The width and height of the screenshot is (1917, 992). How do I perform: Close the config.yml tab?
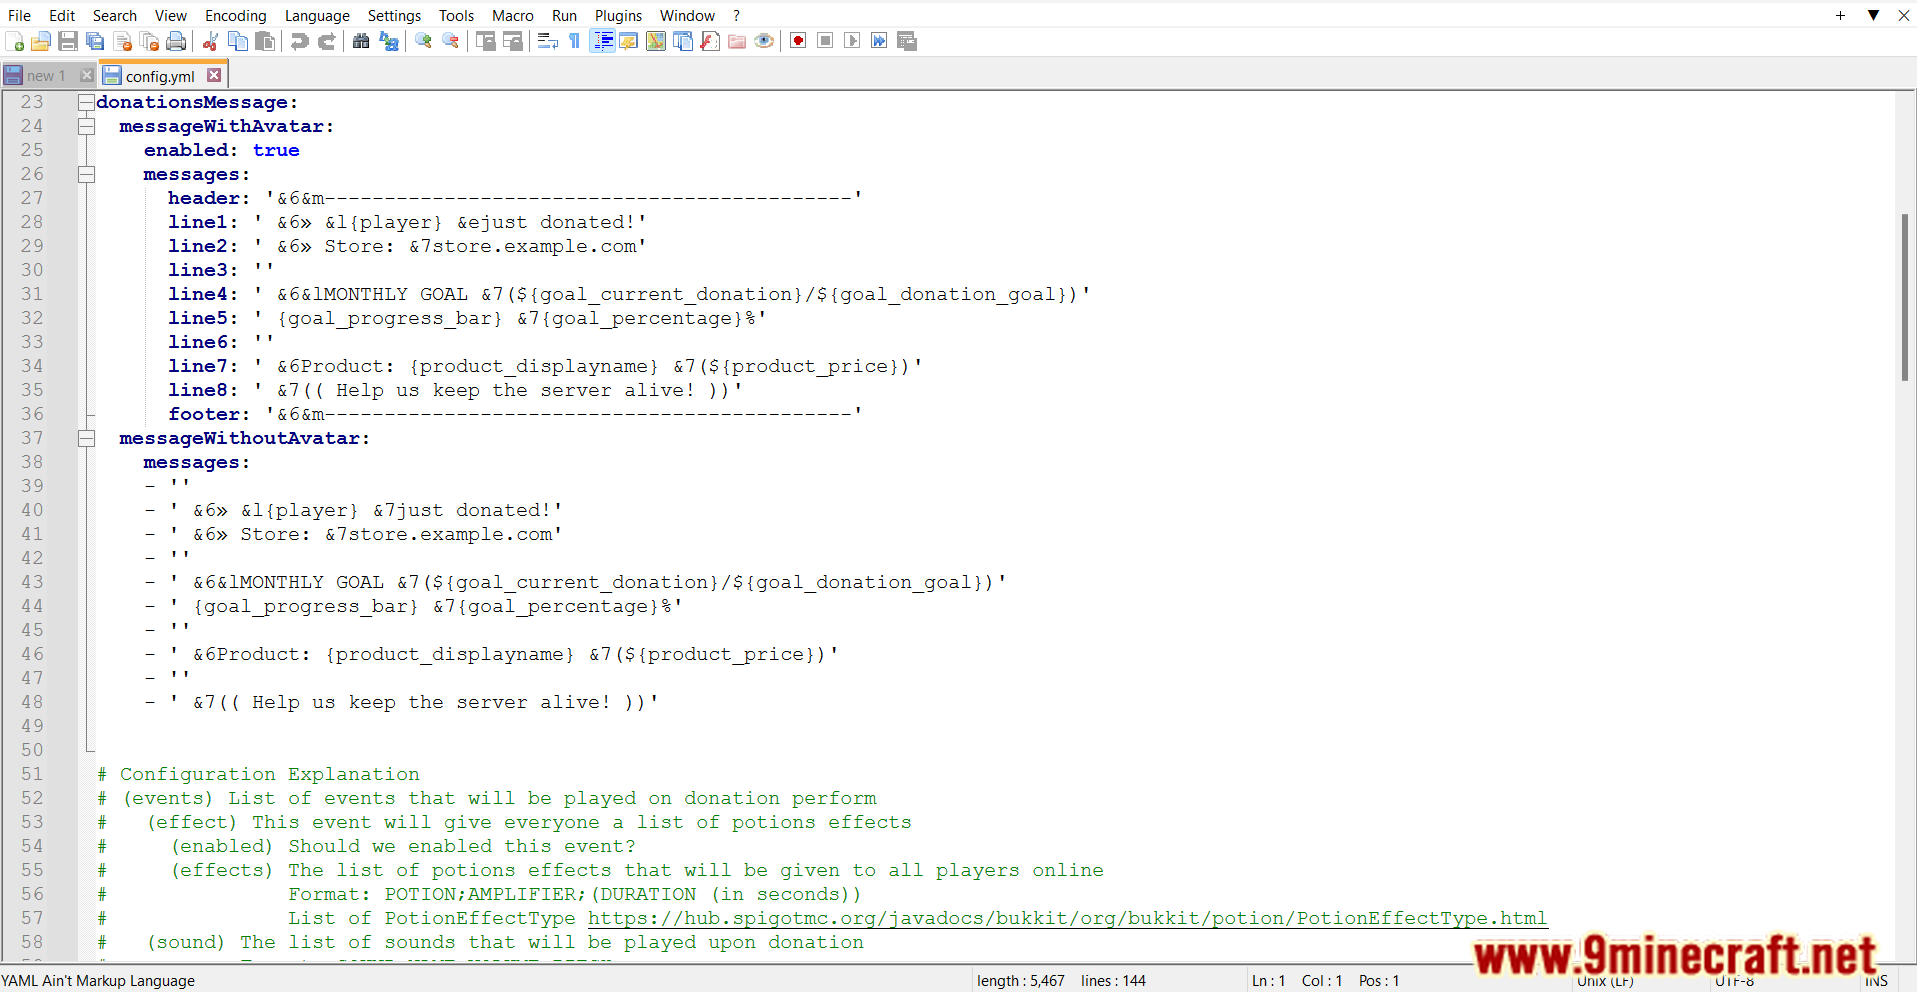click(x=214, y=75)
